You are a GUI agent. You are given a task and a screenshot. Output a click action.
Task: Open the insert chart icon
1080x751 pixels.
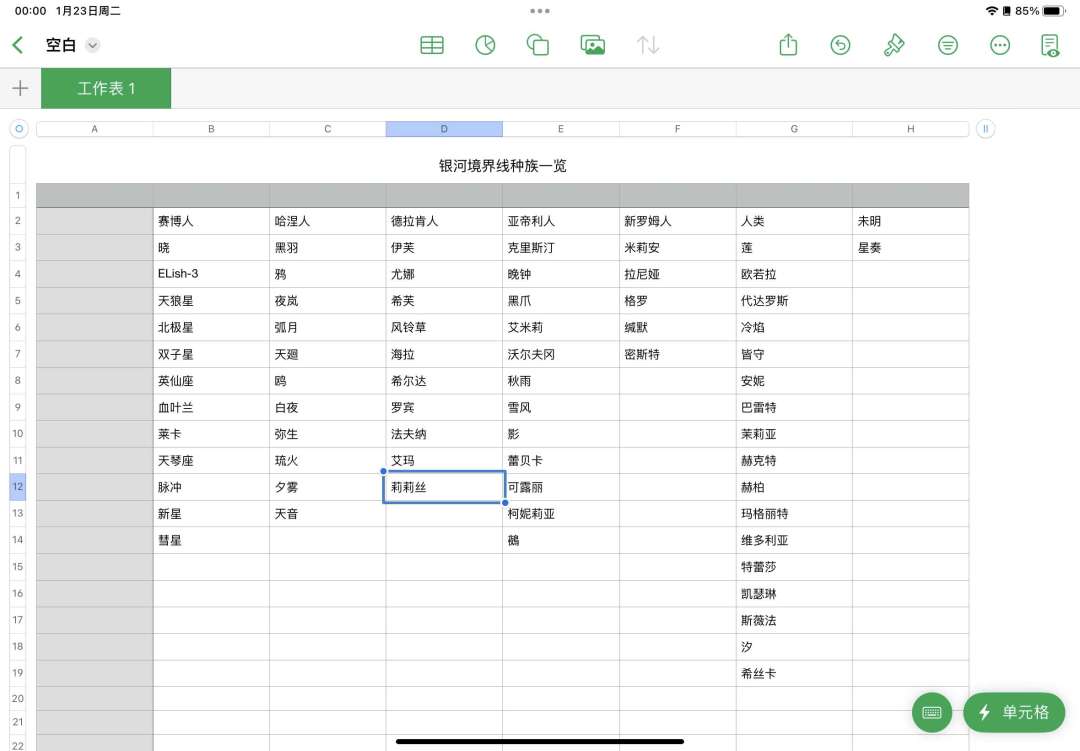(x=486, y=45)
